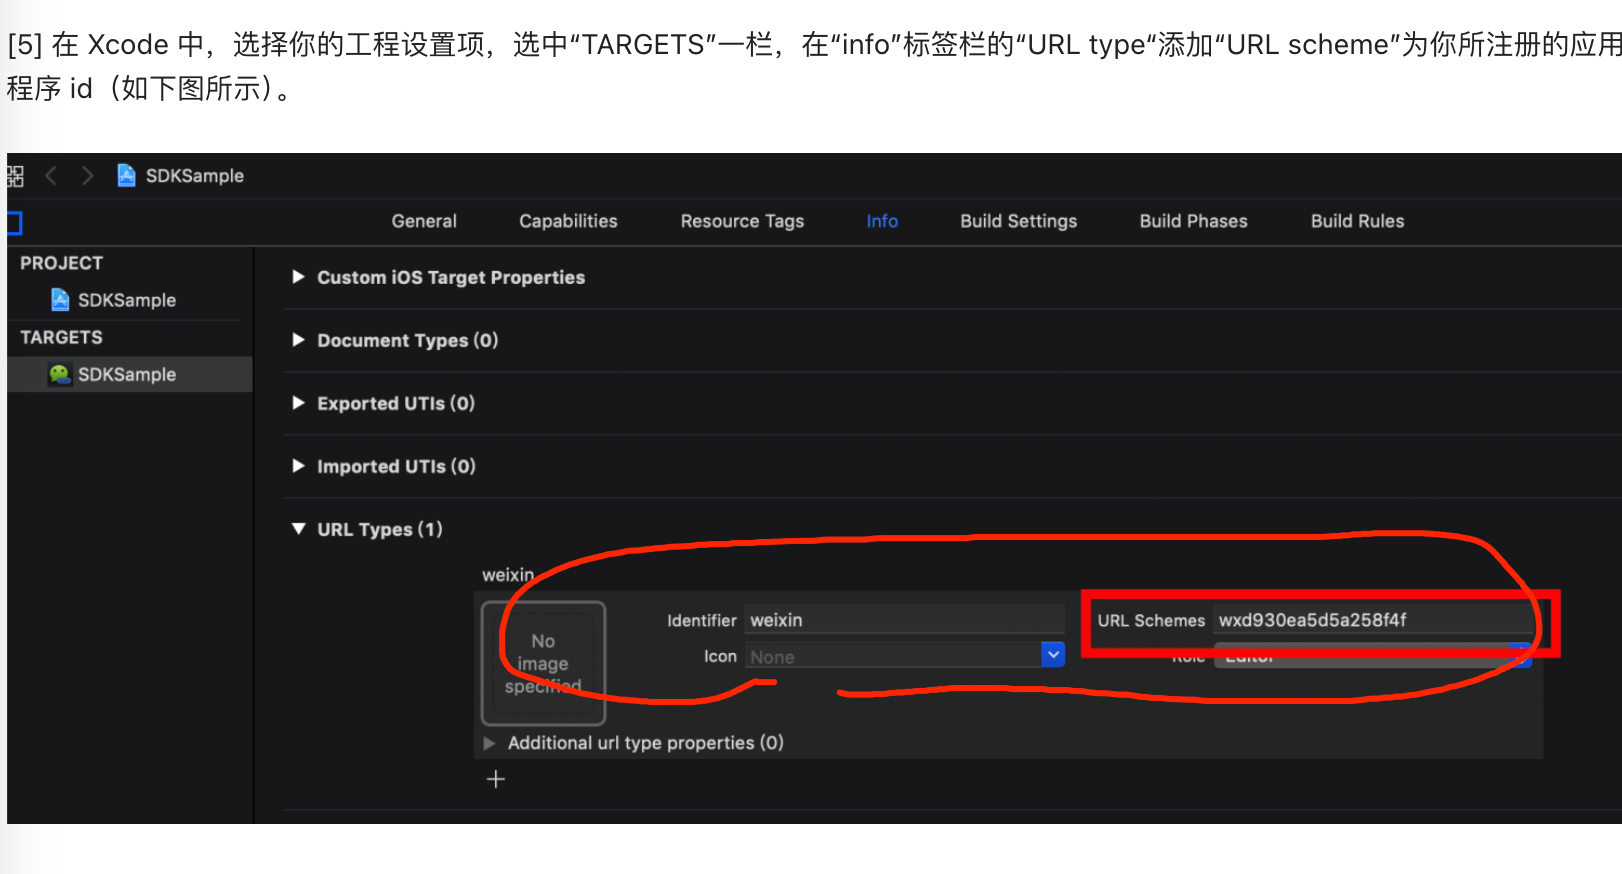Click SDKSample breadcrumb title
Image resolution: width=1622 pixels, height=874 pixels.
tap(195, 176)
